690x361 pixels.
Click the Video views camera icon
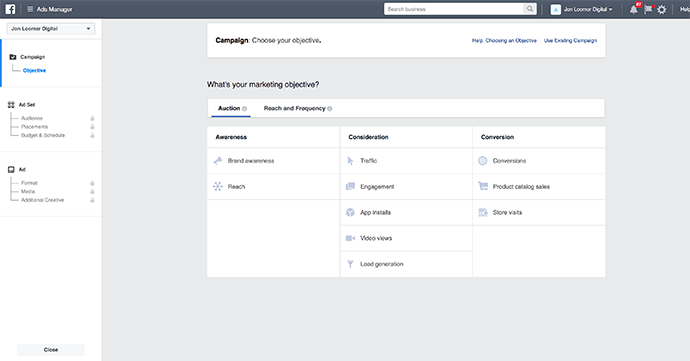[350, 238]
